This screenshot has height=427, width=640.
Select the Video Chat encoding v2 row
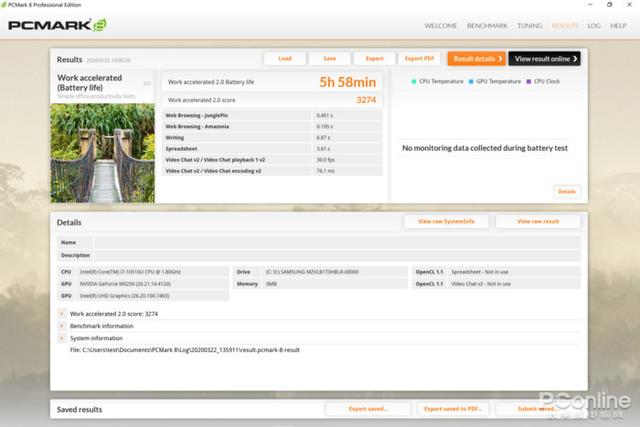272,171
